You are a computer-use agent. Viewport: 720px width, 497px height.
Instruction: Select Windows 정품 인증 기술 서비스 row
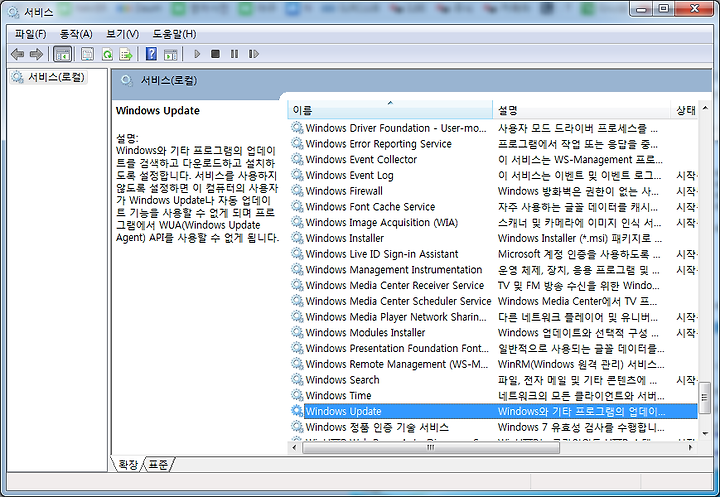tap(494, 427)
